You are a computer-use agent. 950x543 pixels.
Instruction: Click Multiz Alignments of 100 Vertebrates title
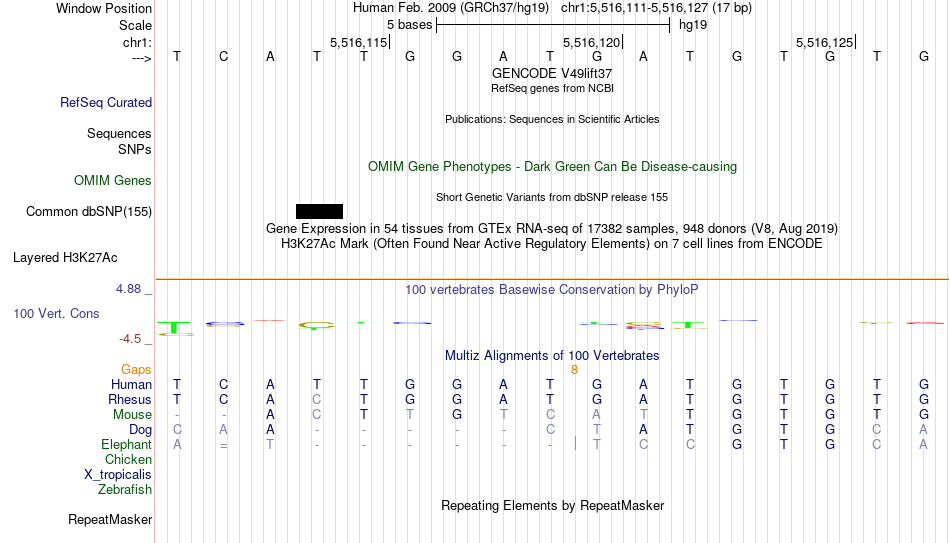[552, 356]
